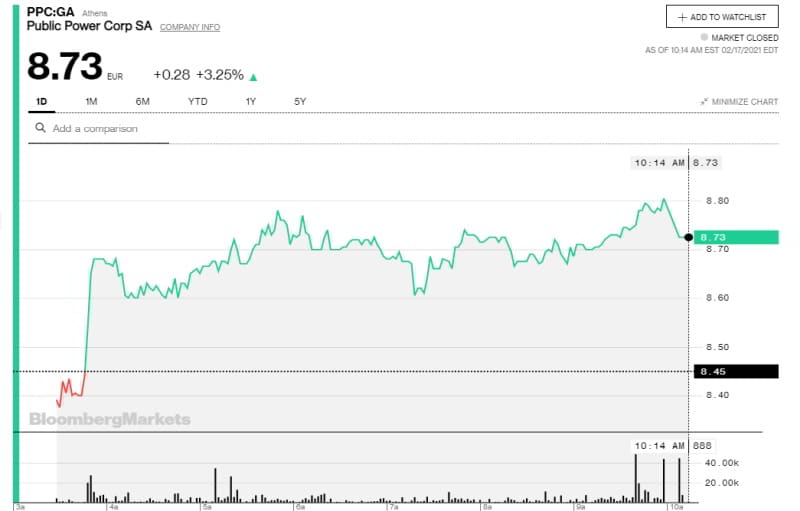Click the green up-arrow change indicator
The image size is (800, 511).
(x=254, y=77)
